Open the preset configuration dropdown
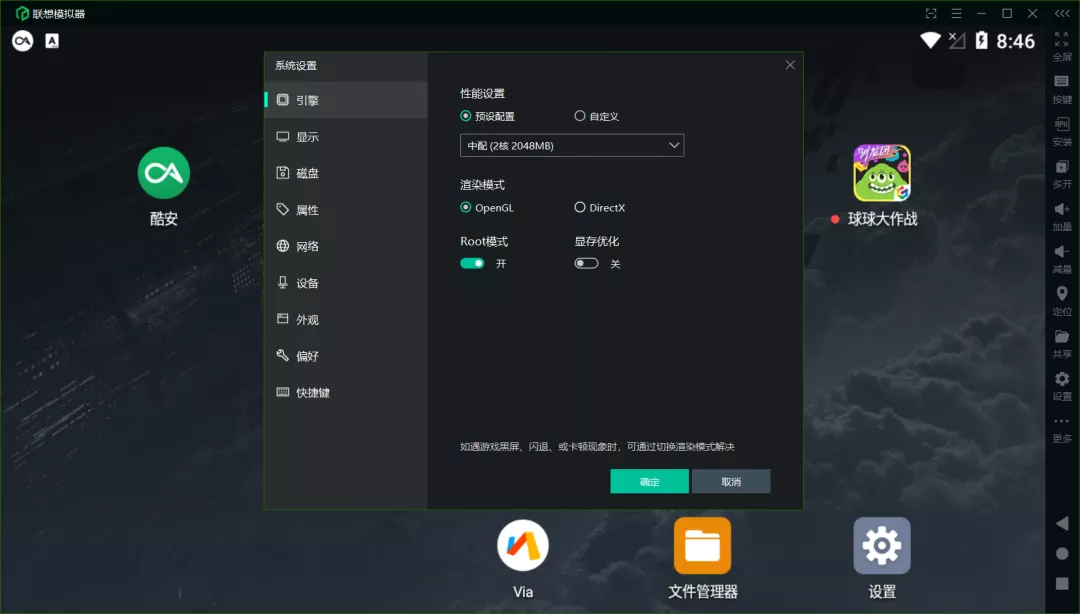Image resolution: width=1080 pixels, height=614 pixels. pos(571,145)
